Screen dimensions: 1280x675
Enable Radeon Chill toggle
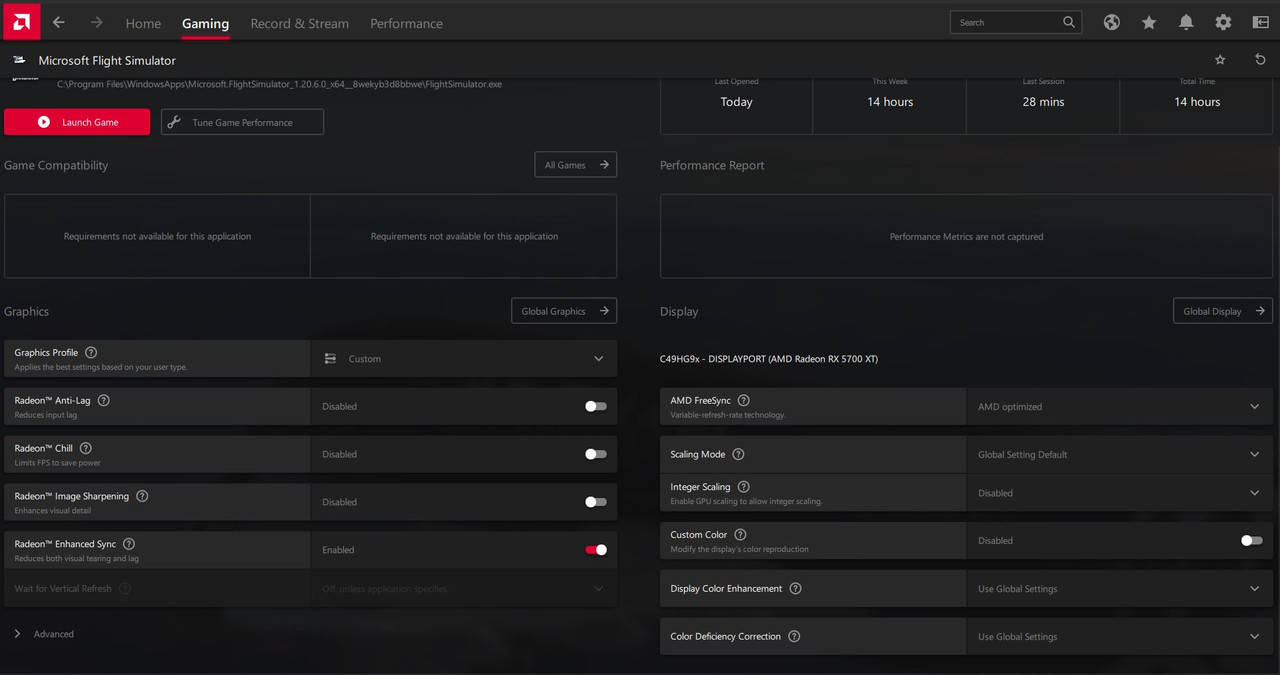(x=596, y=454)
